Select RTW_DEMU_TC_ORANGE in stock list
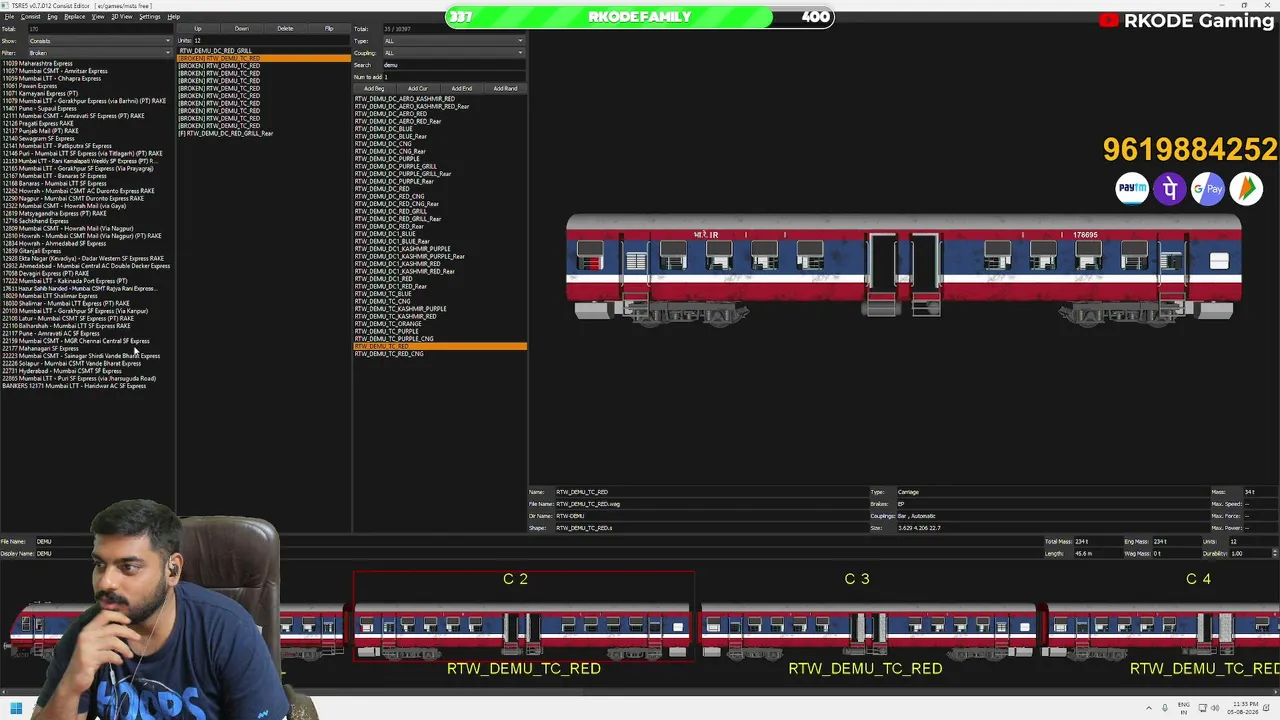Image resolution: width=1280 pixels, height=720 pixels. pyautogui.click(x=388, y=324)
